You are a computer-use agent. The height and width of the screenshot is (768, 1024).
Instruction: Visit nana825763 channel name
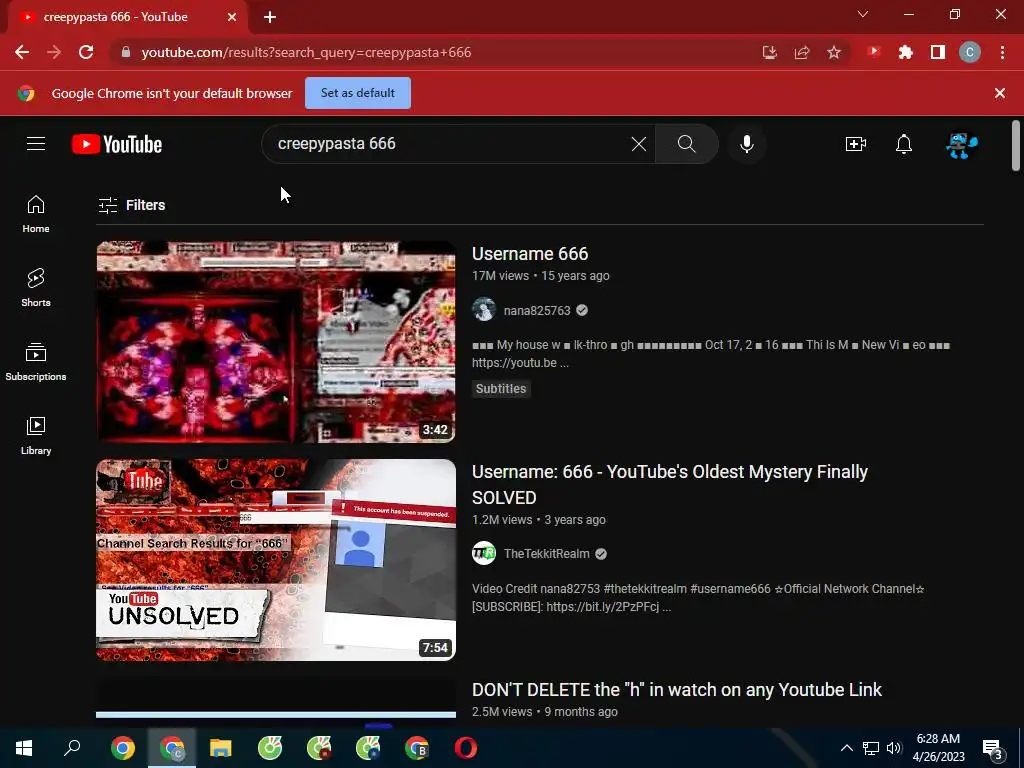(537, 310)
